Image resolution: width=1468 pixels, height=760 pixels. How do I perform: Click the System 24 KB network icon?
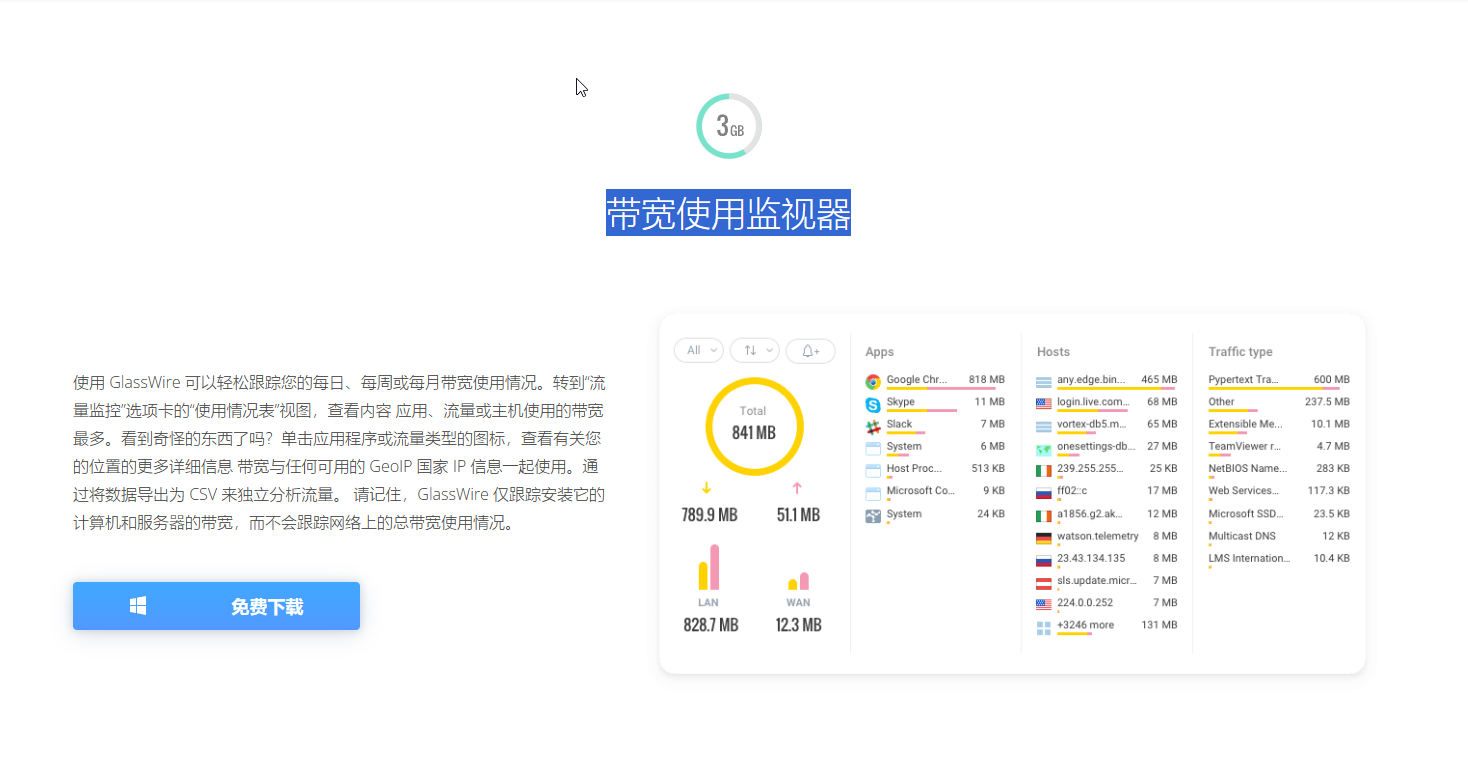point(873,515)
